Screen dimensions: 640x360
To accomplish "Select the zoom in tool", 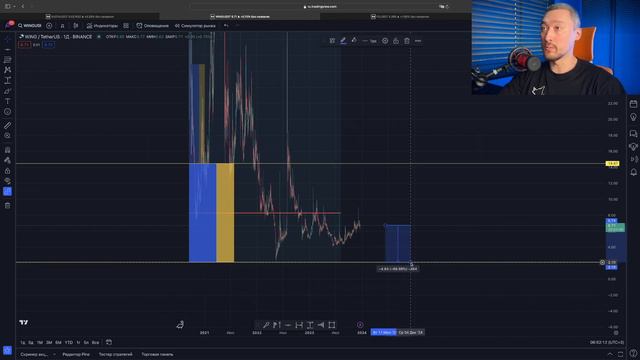I will tap(7, 136).
